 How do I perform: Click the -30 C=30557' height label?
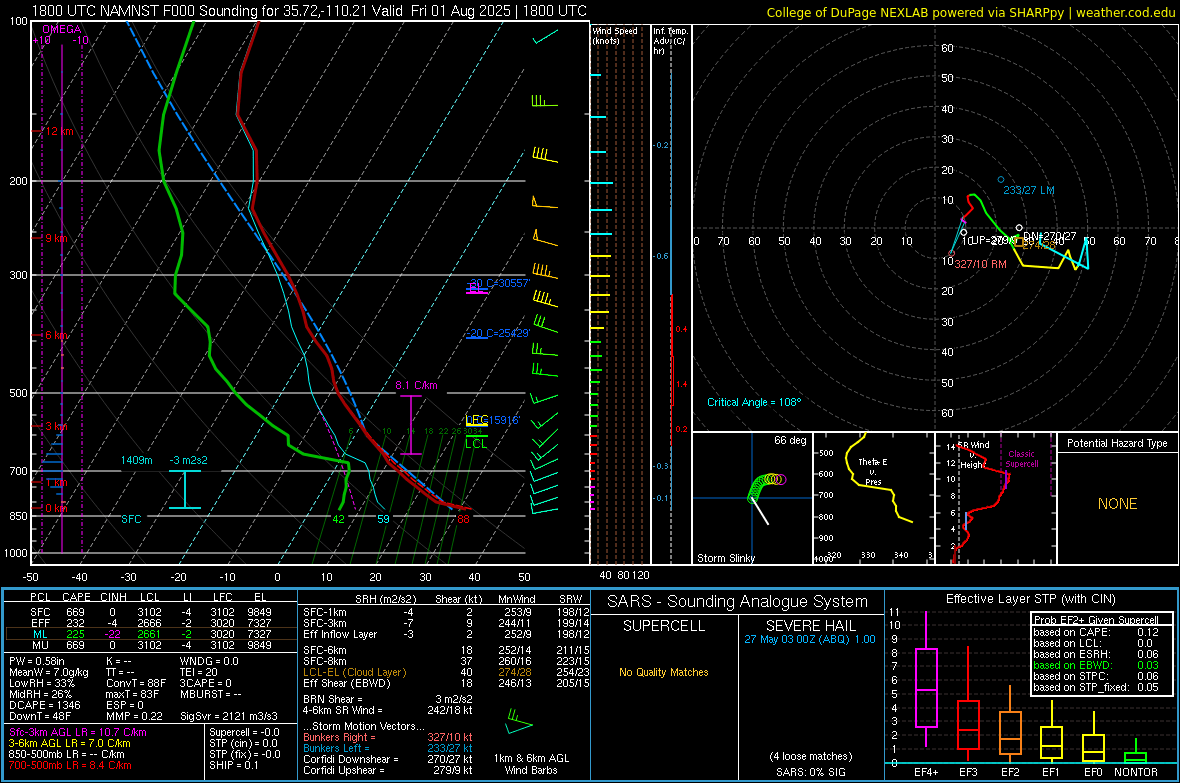click(x=498, y=283)
